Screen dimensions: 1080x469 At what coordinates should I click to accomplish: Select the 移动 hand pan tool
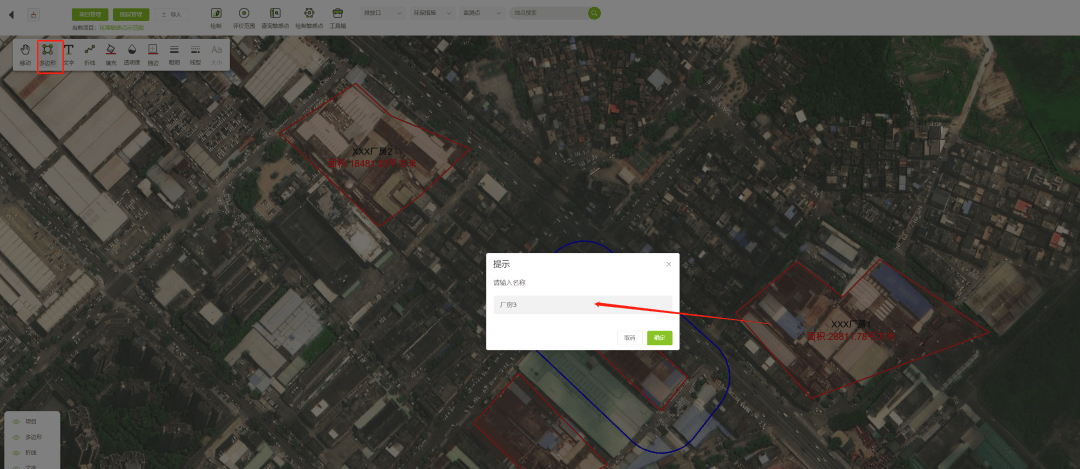(x=25, y=54)
